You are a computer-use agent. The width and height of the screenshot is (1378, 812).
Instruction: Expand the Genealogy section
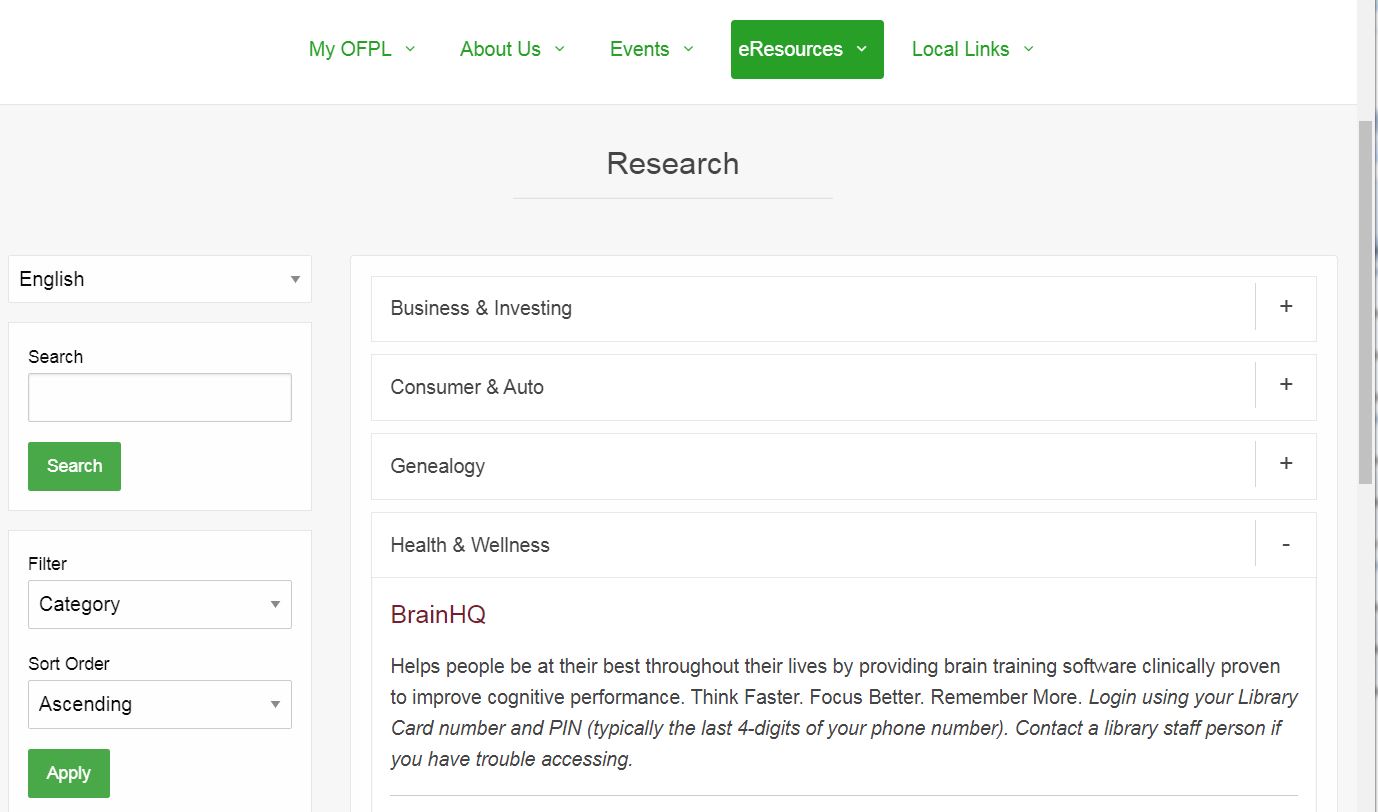[1285, 464]
